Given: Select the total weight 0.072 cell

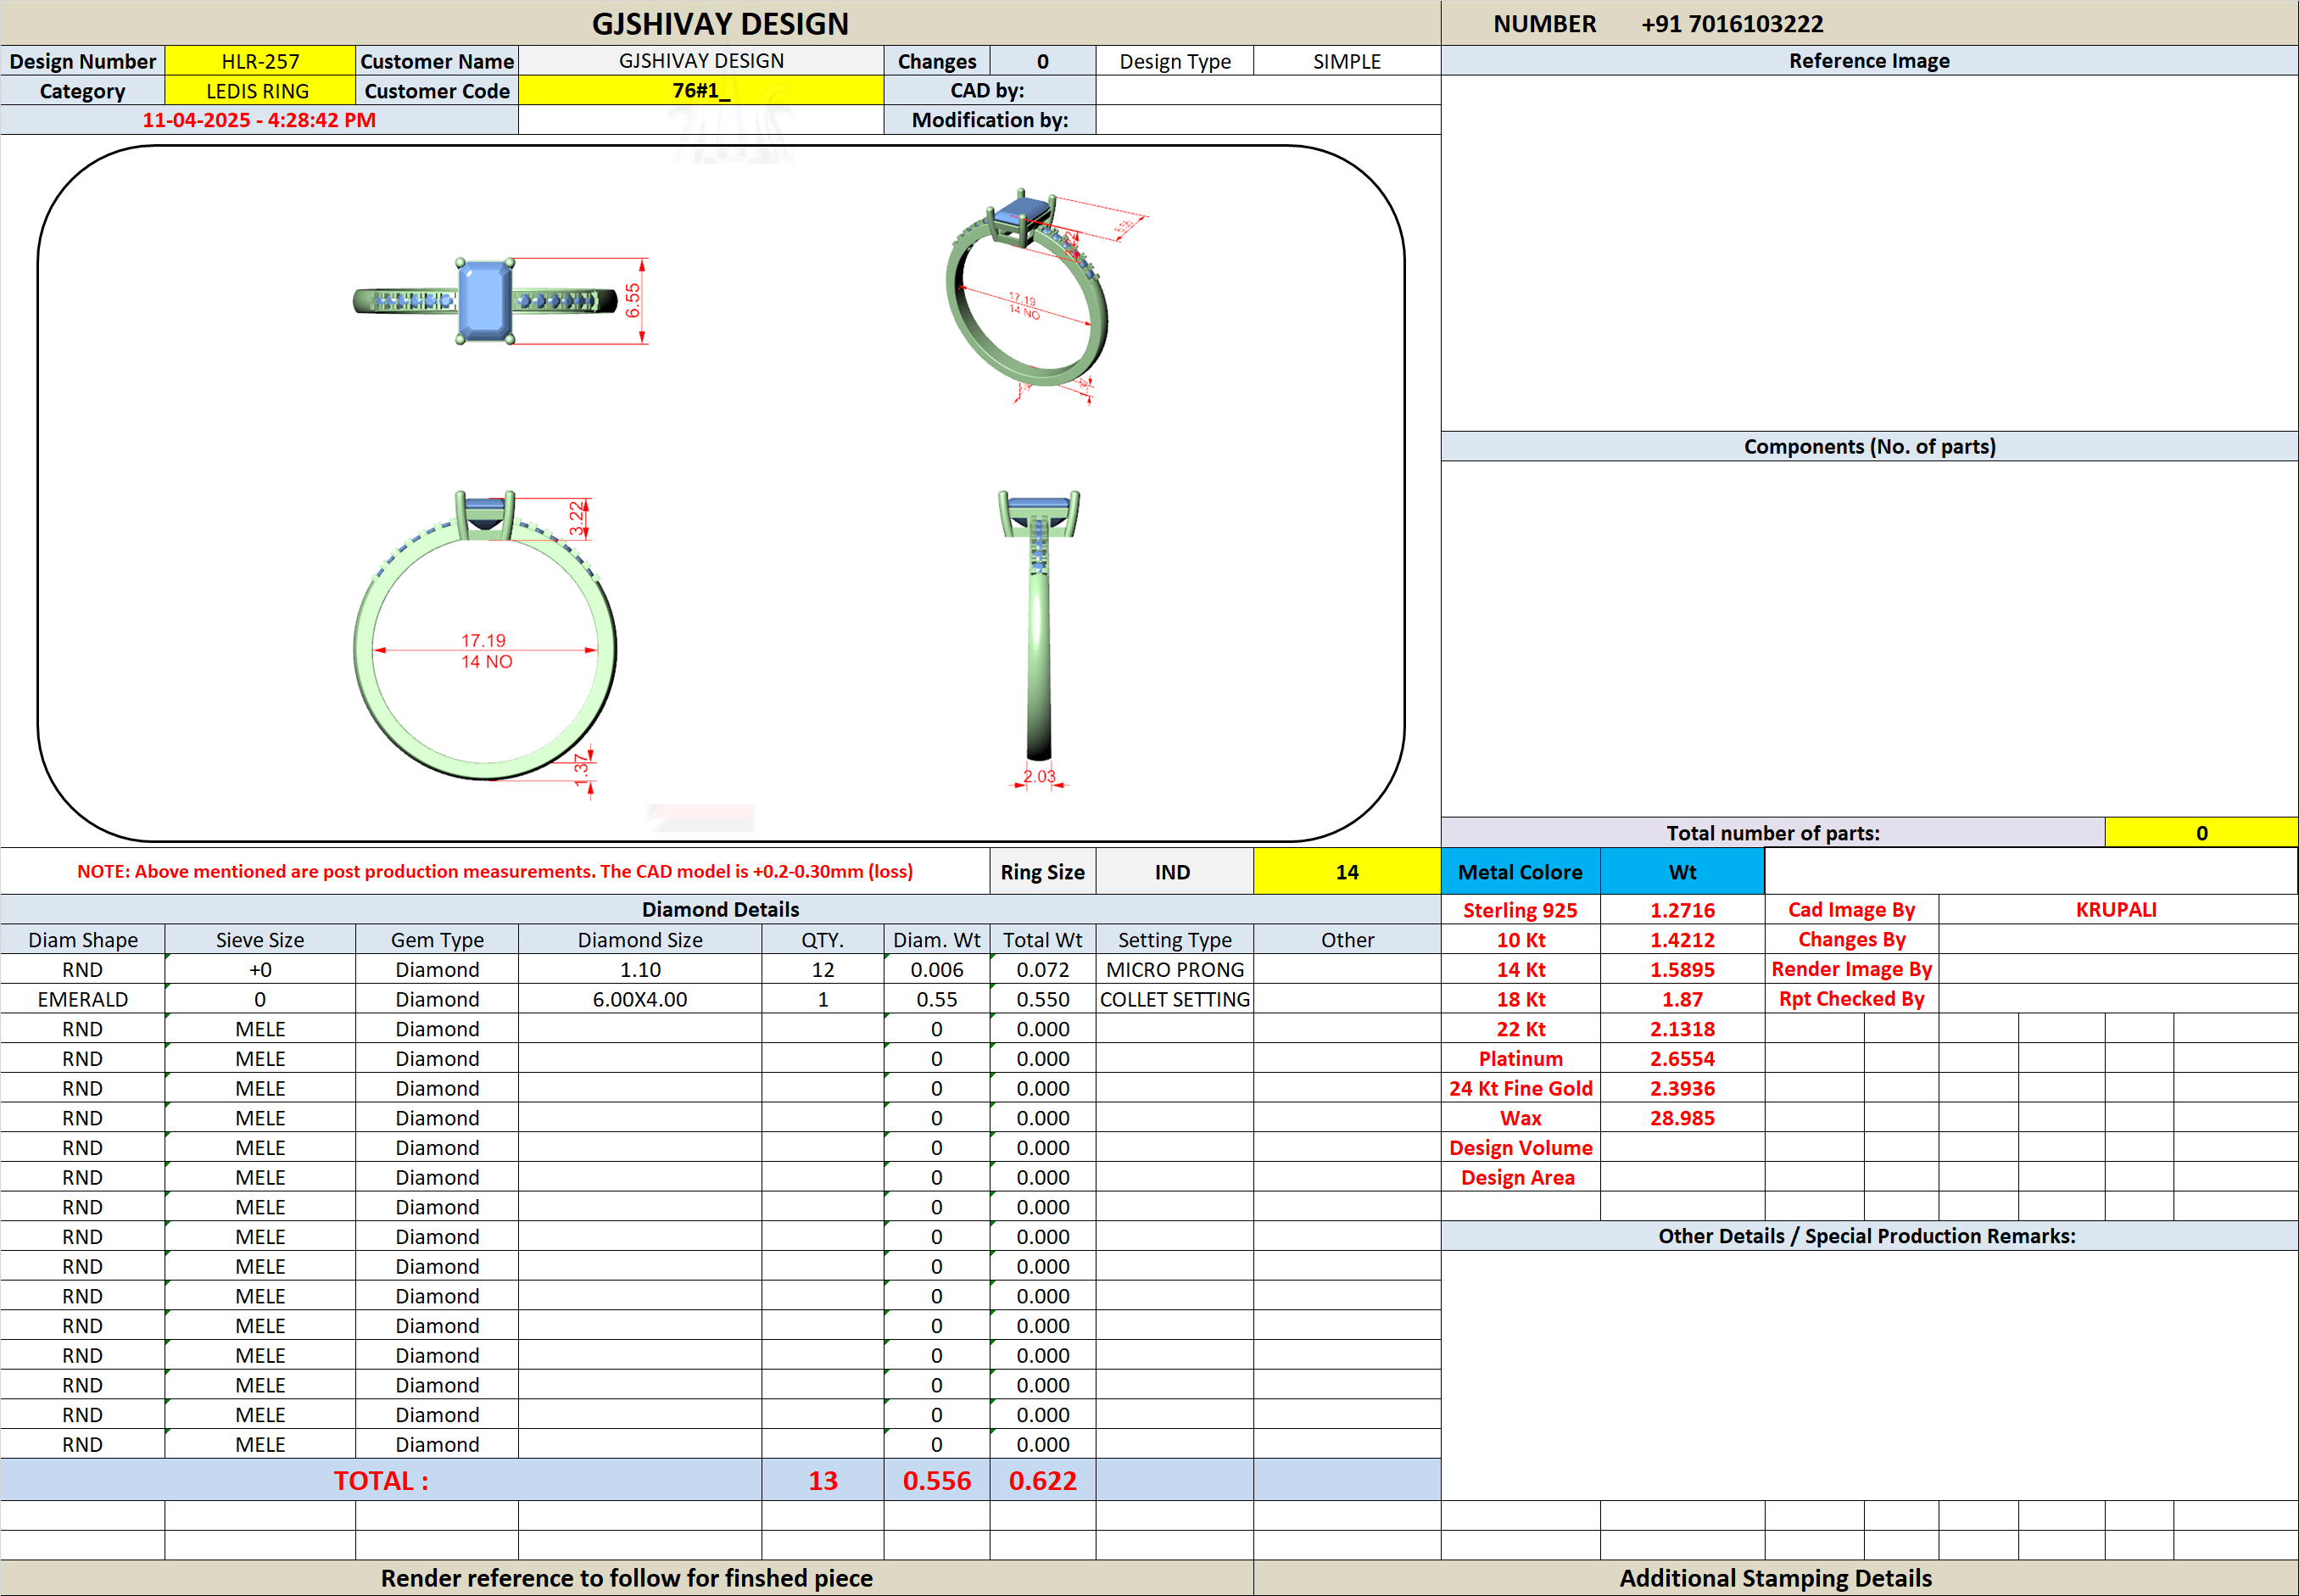Looking at the screenshot, I should point(1043,970).
